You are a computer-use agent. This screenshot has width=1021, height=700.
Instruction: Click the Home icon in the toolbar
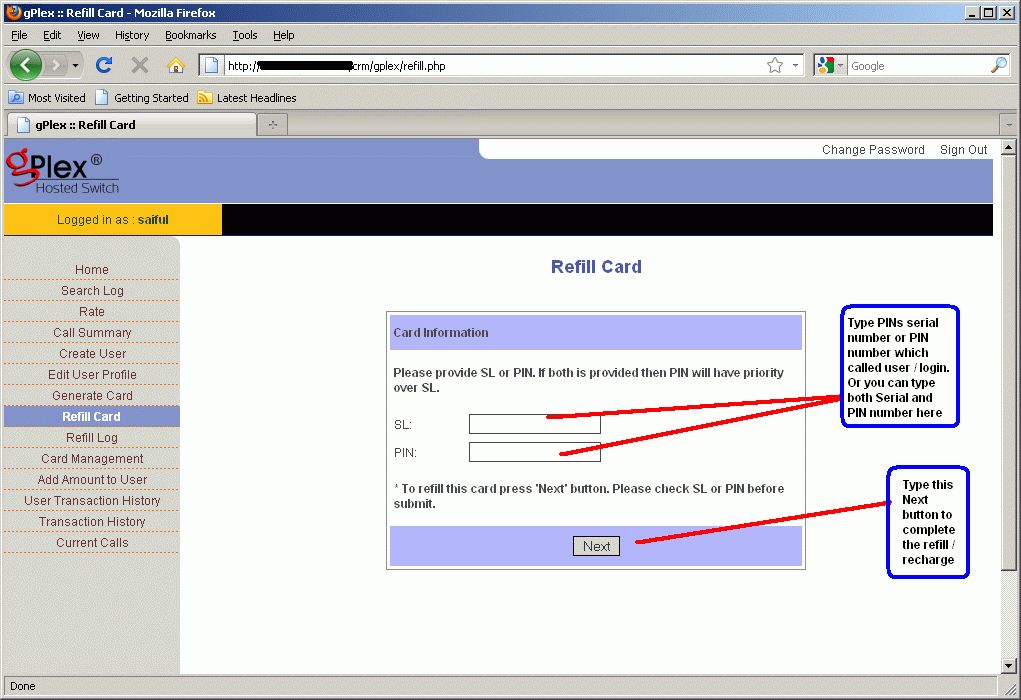174,64
